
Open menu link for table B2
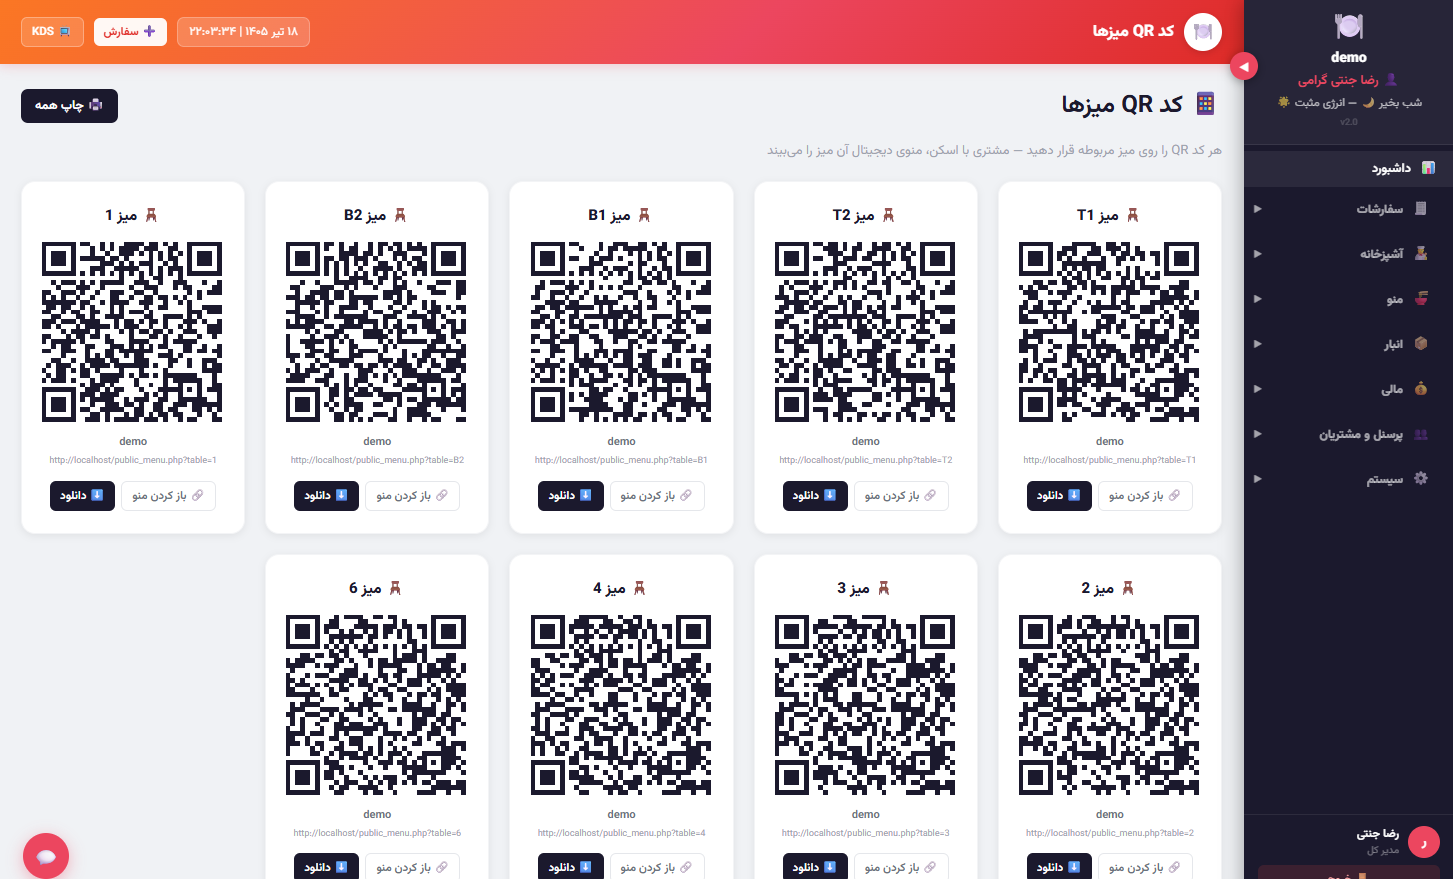[x=412, y=496]
